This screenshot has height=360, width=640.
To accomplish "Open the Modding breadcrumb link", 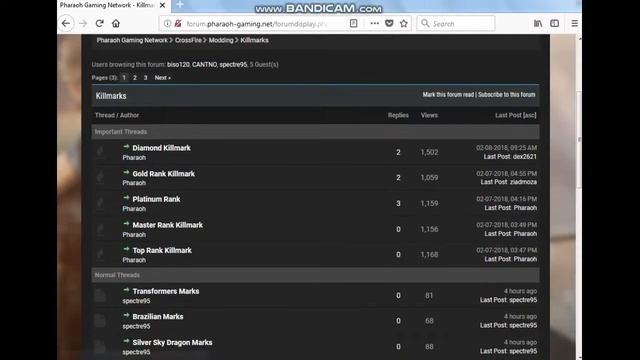I will point(221,40).
